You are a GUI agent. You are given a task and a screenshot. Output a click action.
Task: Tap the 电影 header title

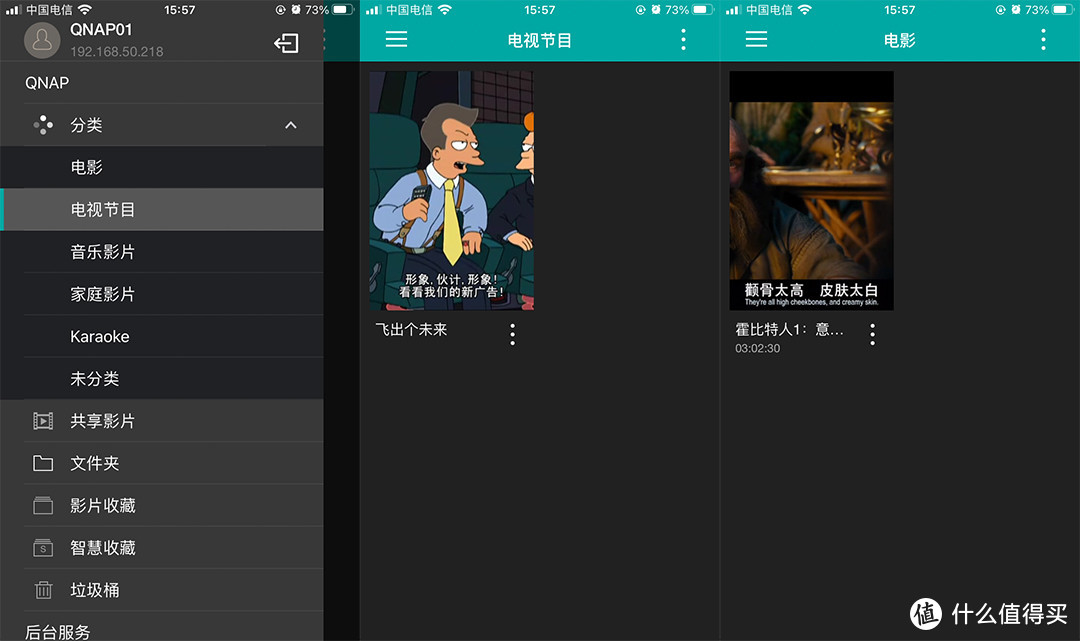900,41
